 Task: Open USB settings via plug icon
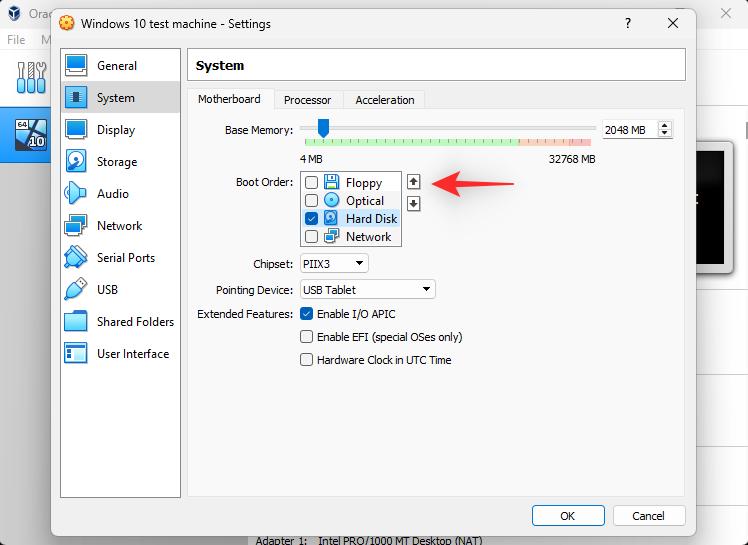click(75, 289)
